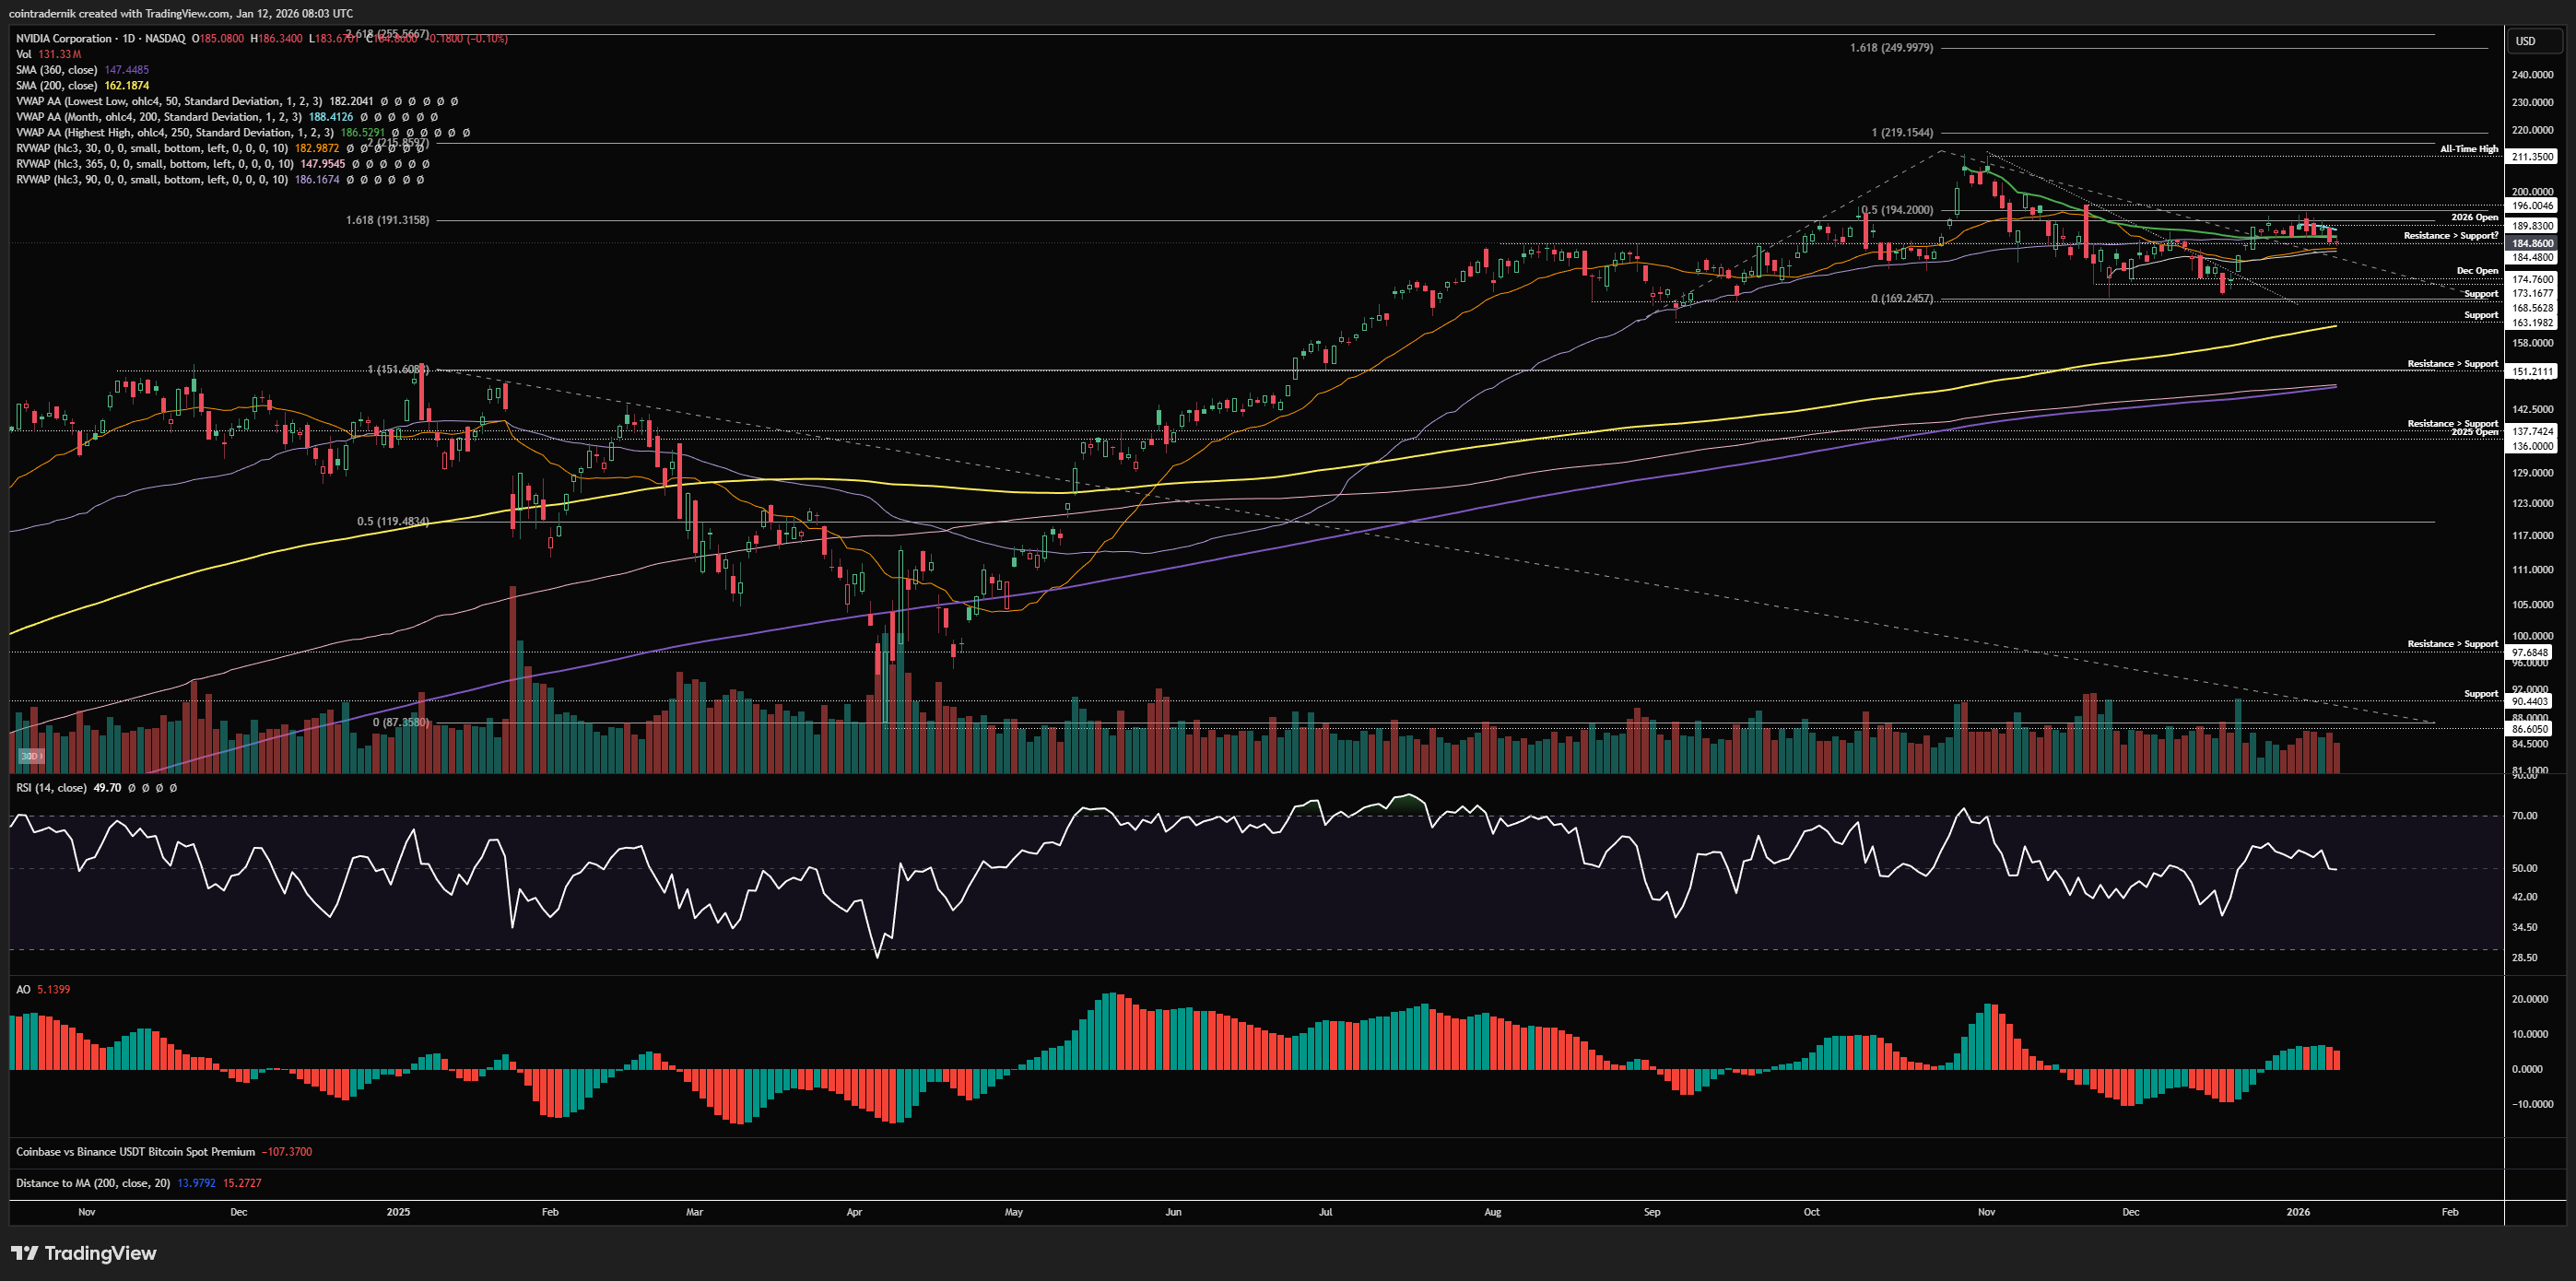Click the AO indicator pane label

pos(23,989)
